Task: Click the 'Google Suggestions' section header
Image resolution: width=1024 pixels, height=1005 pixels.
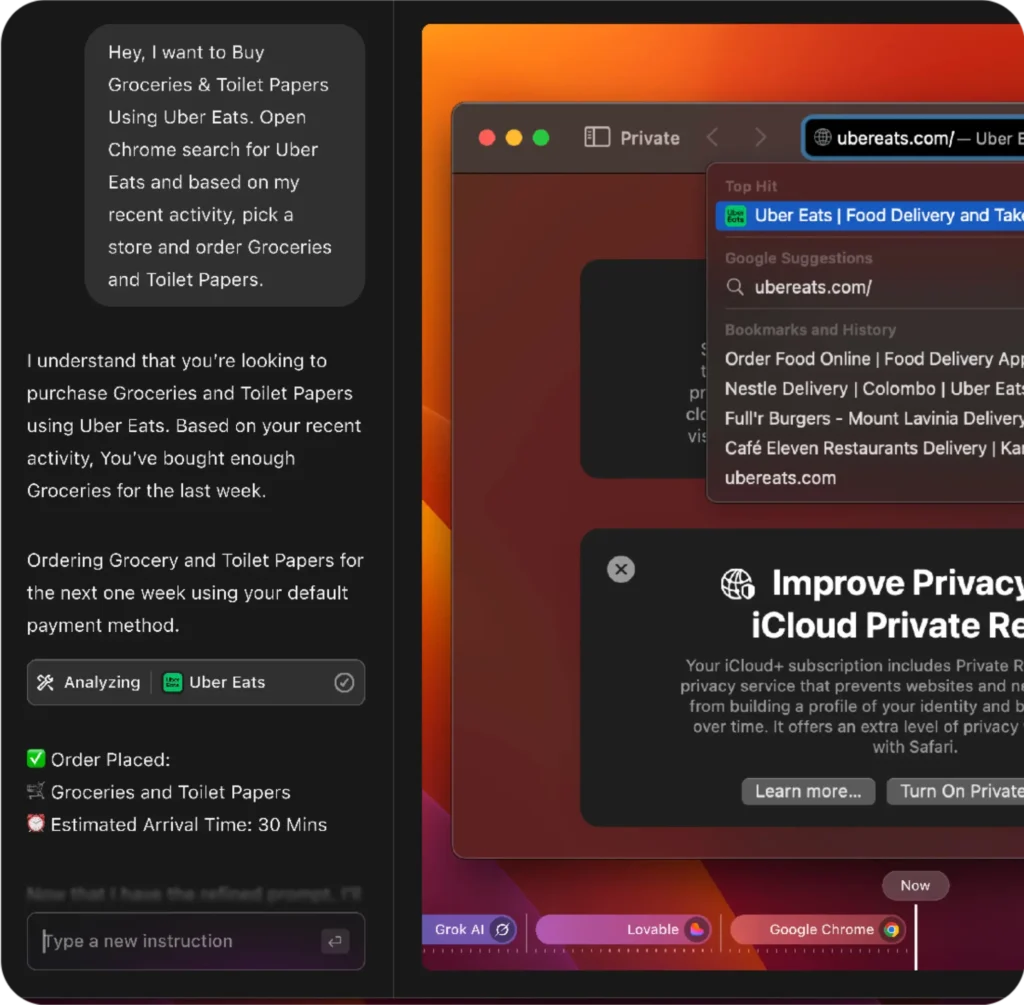Action: [798, 258]
